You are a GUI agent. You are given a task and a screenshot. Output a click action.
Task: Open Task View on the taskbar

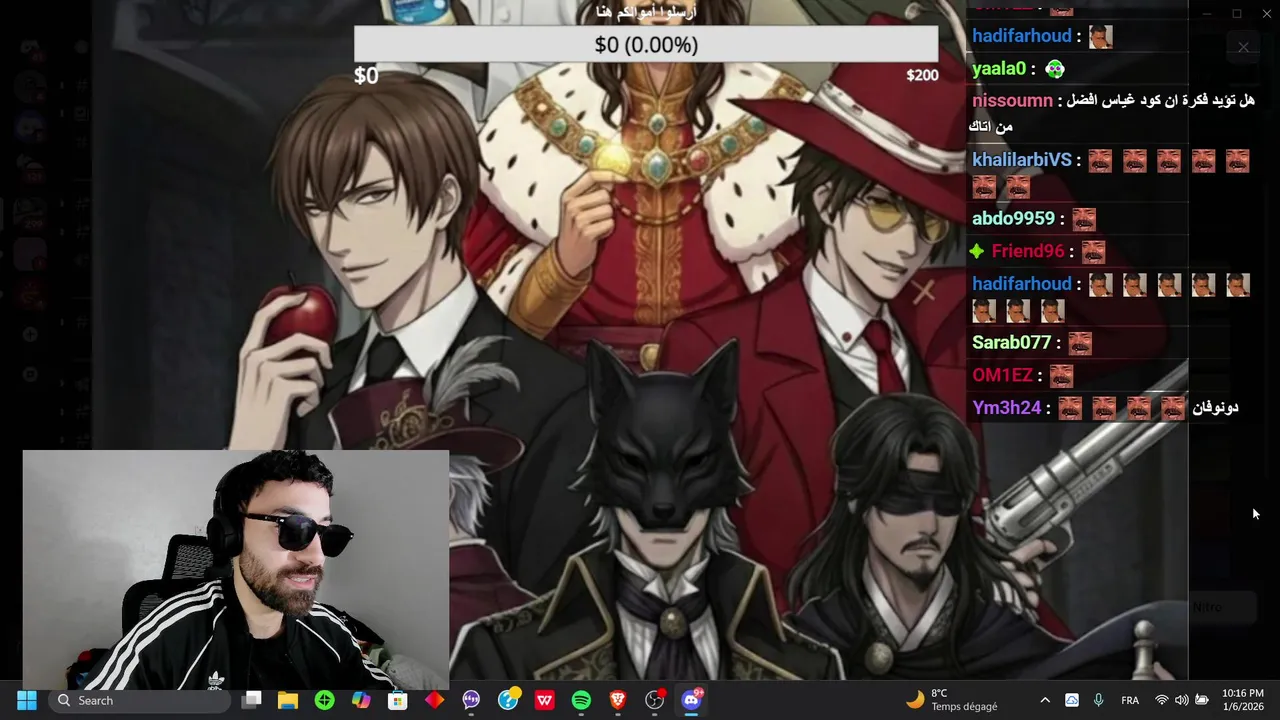click(x=252, y=700)
